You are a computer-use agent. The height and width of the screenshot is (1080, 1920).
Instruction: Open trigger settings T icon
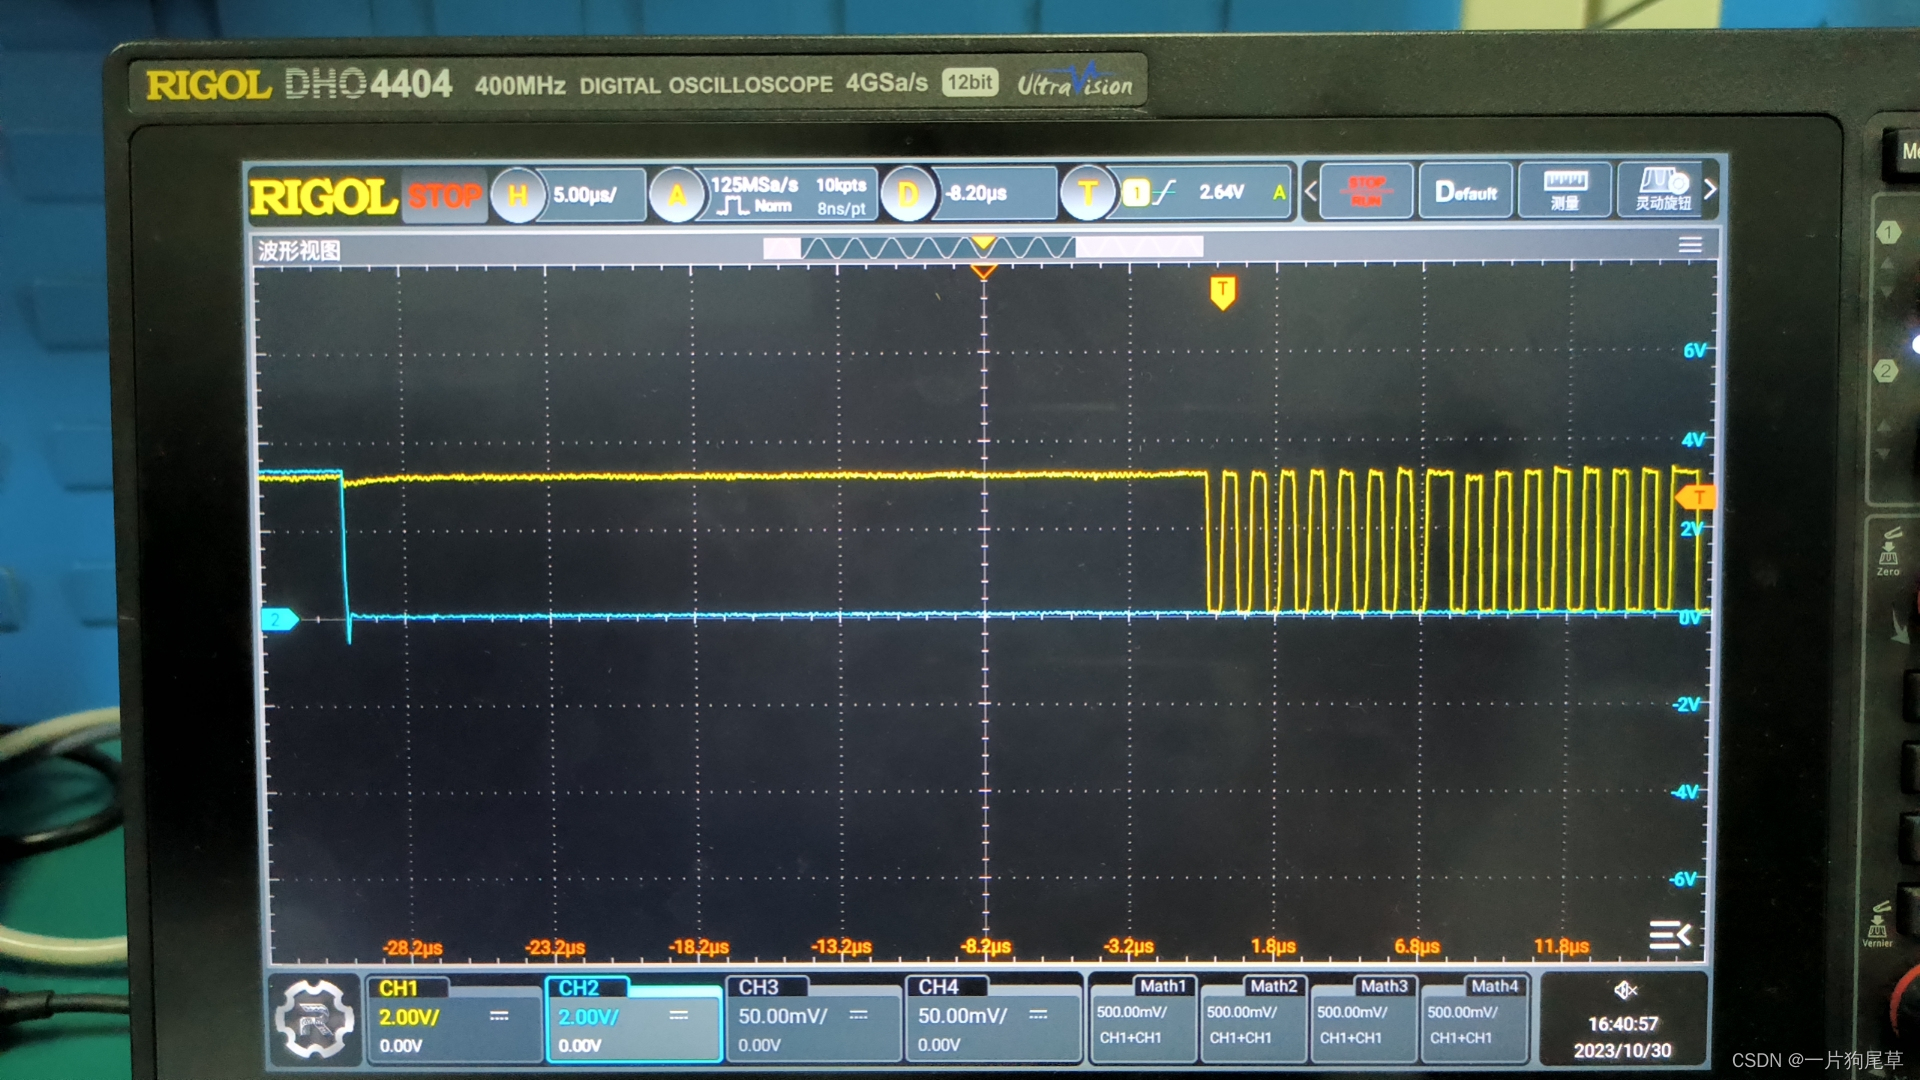point(1088,192)
